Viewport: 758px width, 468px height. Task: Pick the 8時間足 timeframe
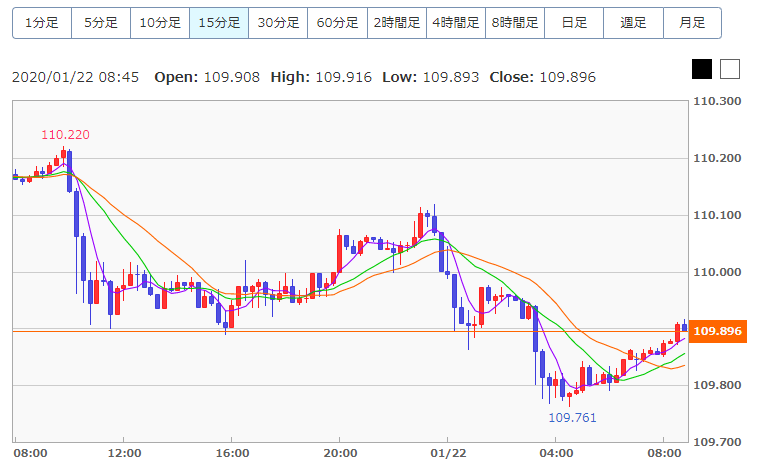pyautogui.click(x=515, y=23)
